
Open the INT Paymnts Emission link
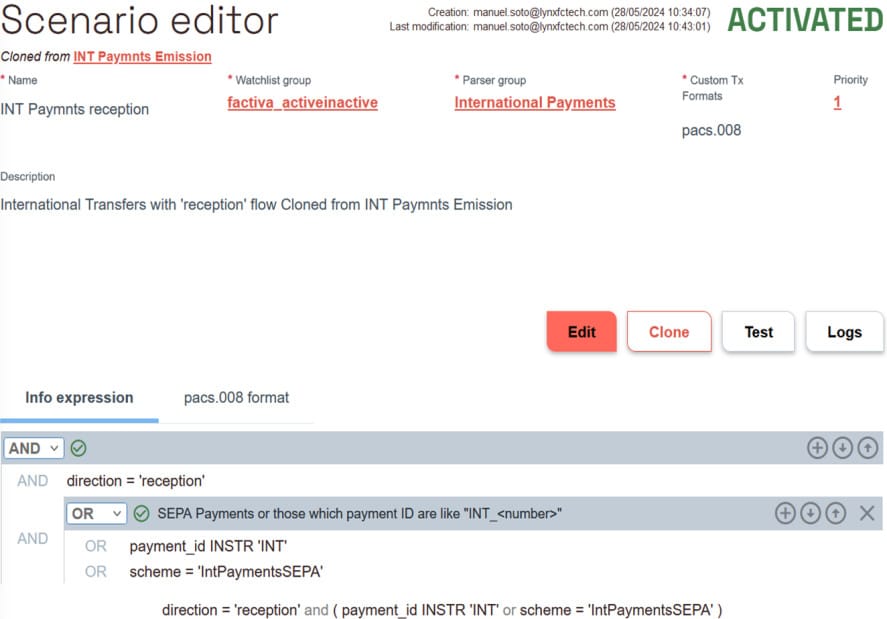(140, 56)
